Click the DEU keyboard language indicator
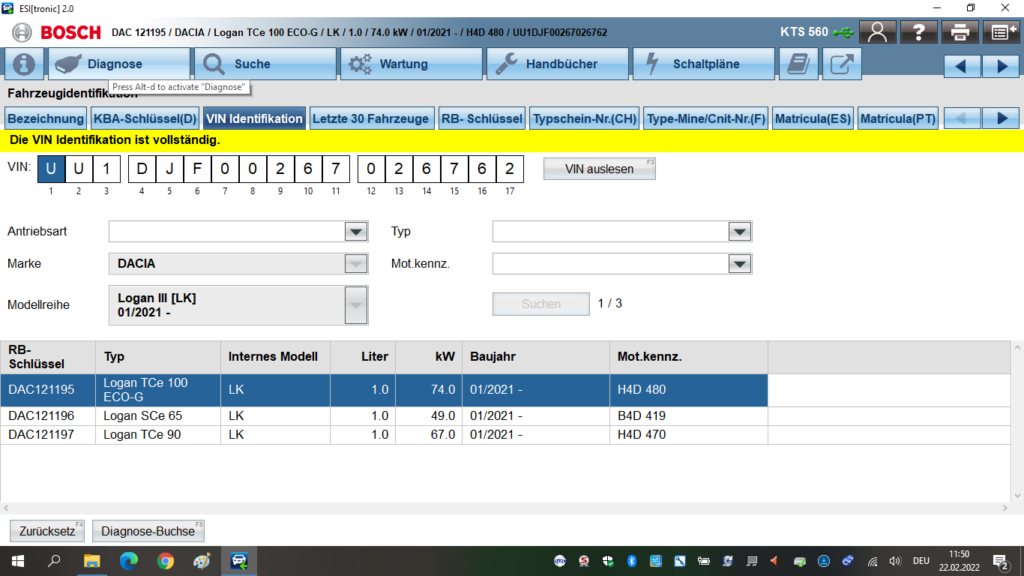The width and height of the screenshot is (1024, 576). [x=921, y=561]
